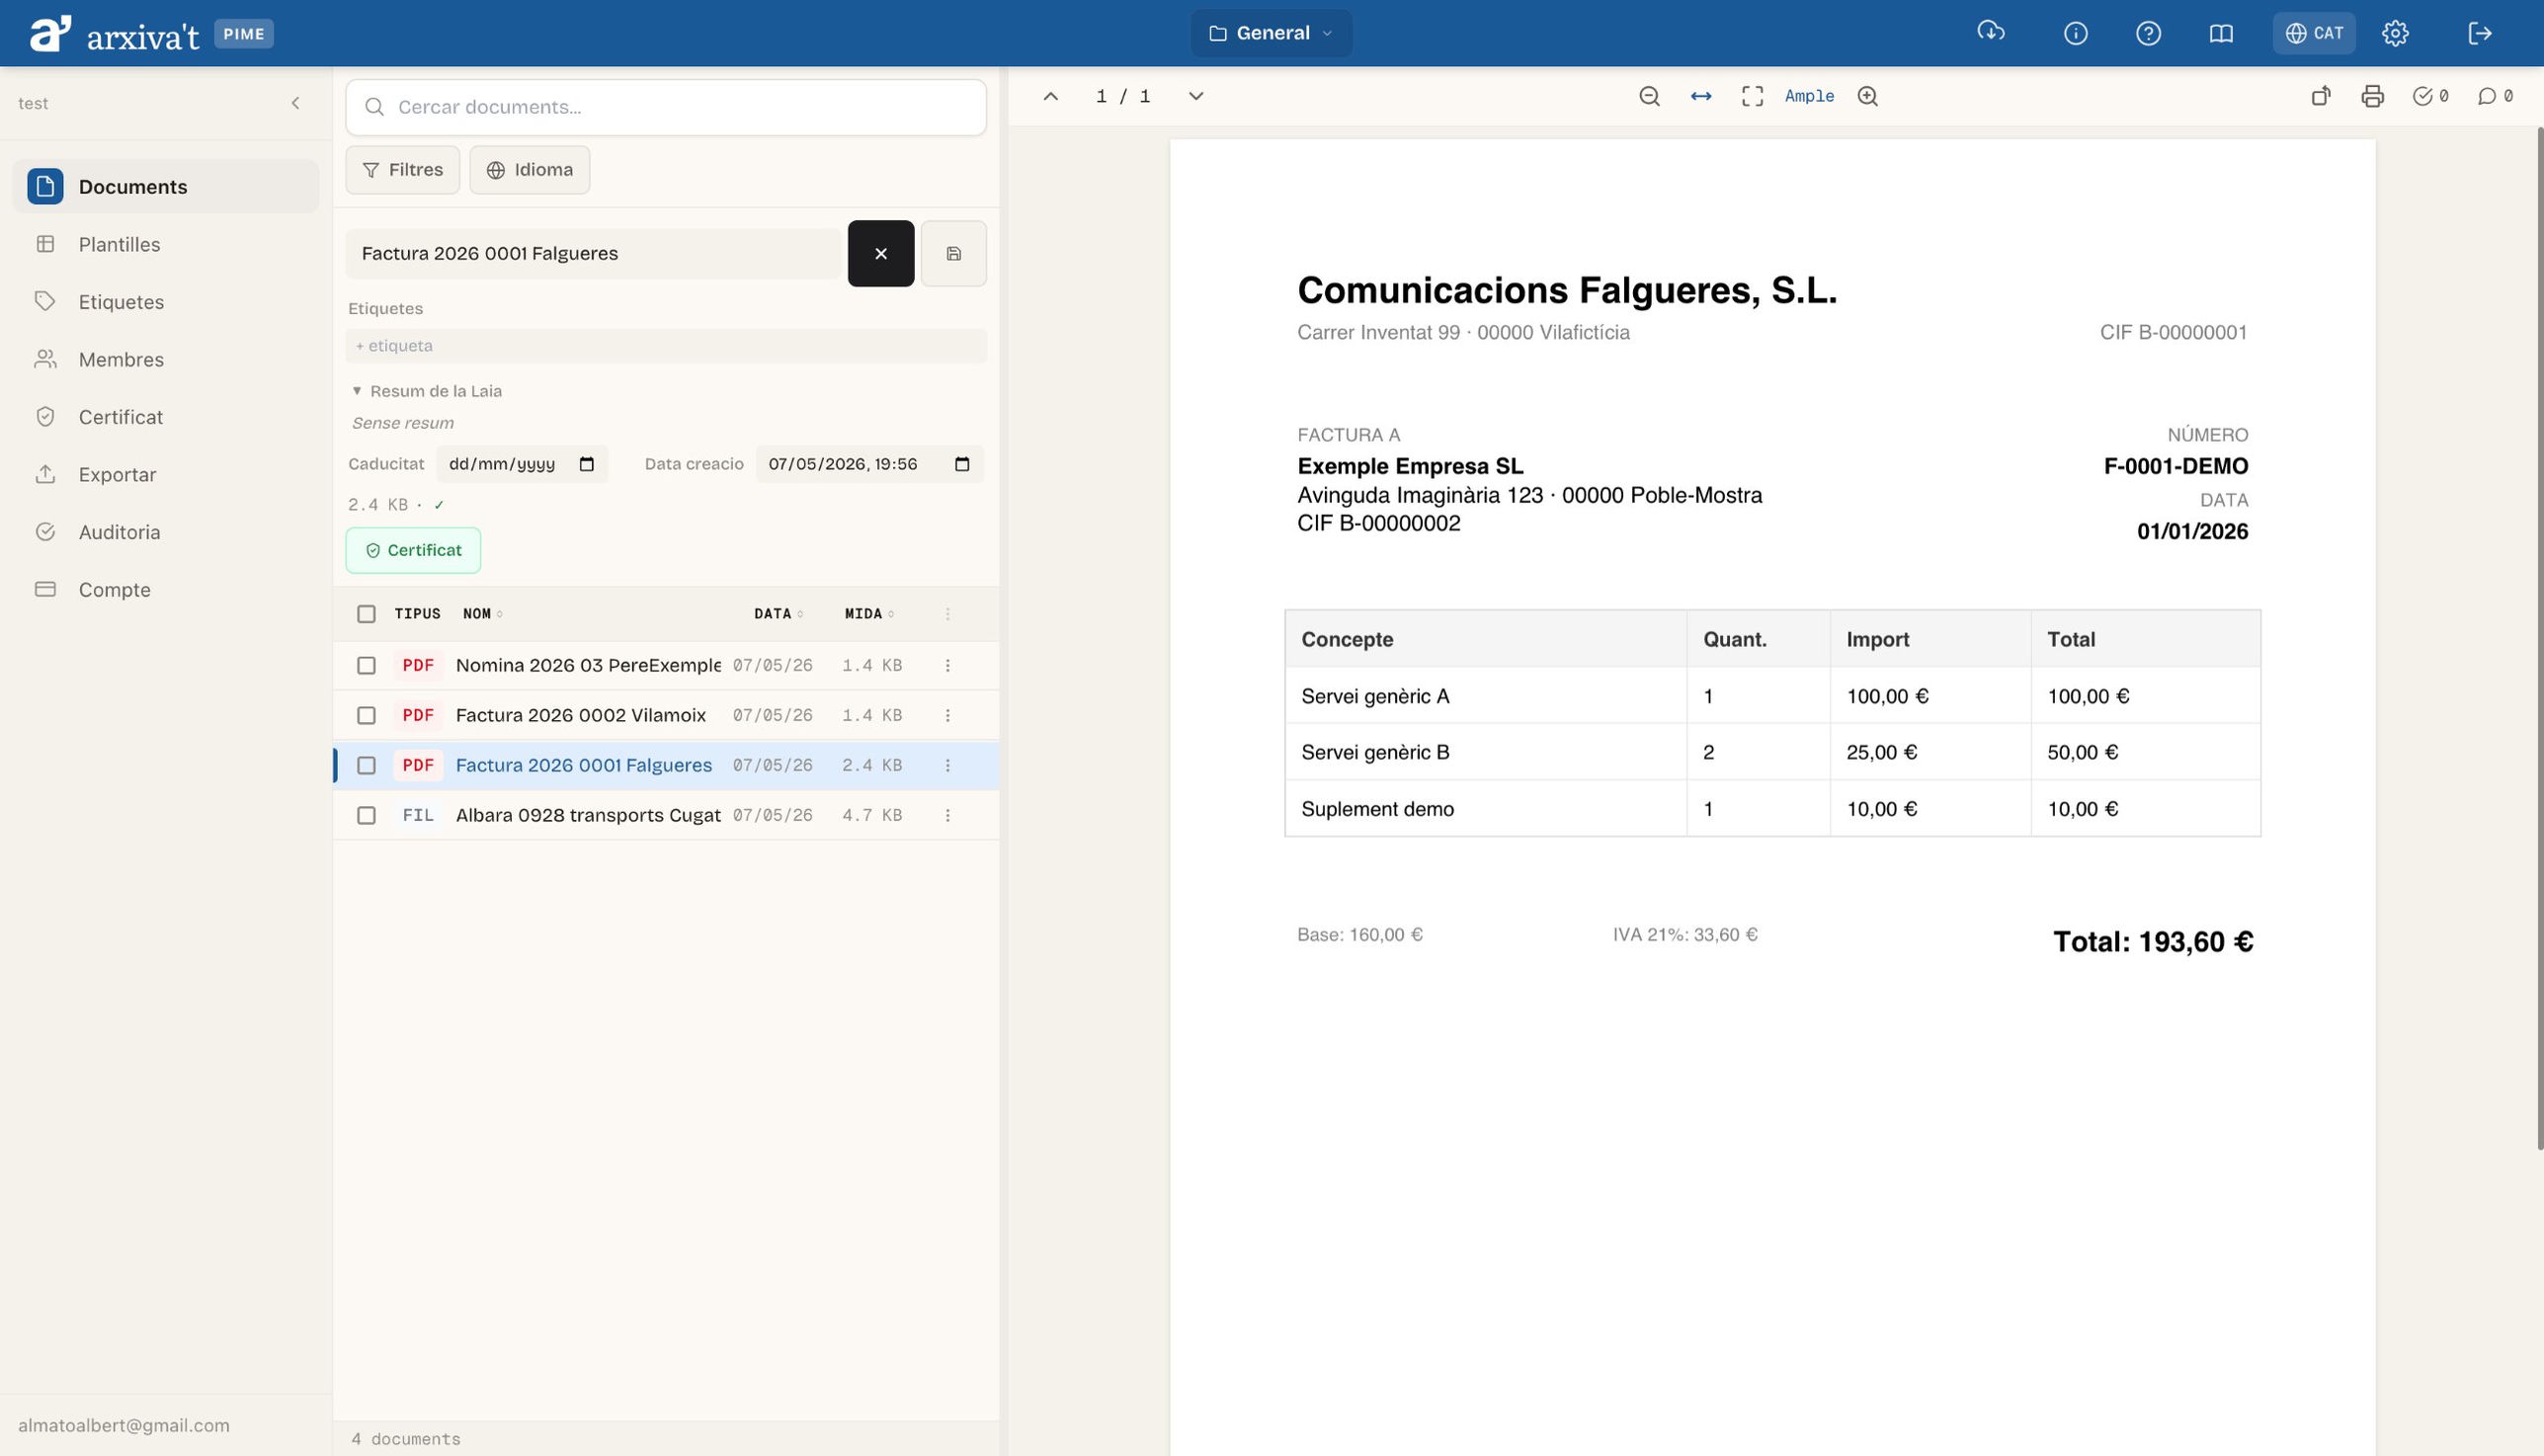This screenshot has height=1456, width=2544.
Task: Close the document details with X button
Action: (881, 253)
